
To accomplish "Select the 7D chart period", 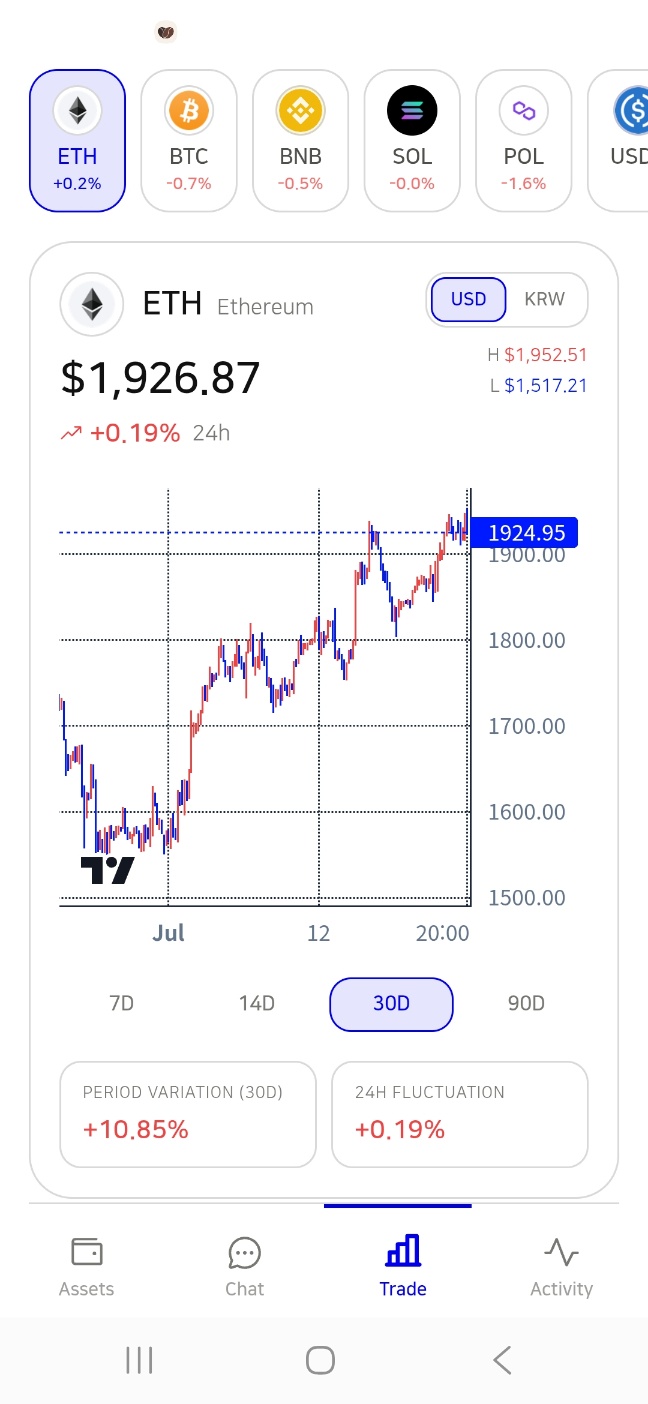I will (121, 1003).
